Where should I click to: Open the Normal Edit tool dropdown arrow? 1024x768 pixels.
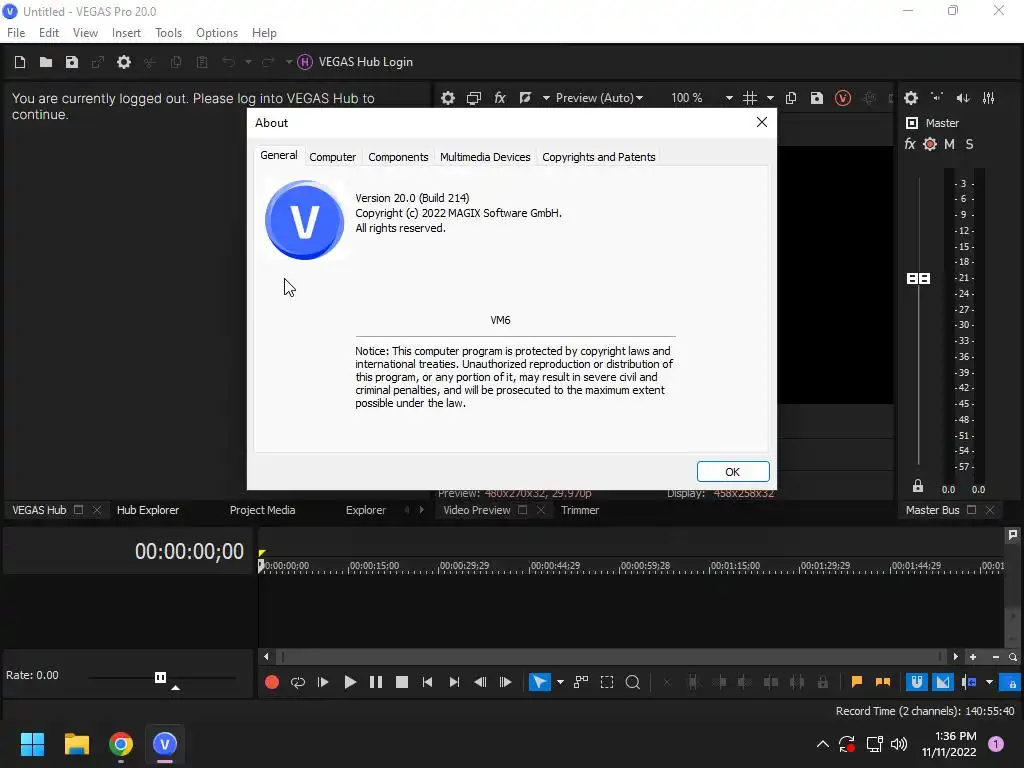click(560, 682)
